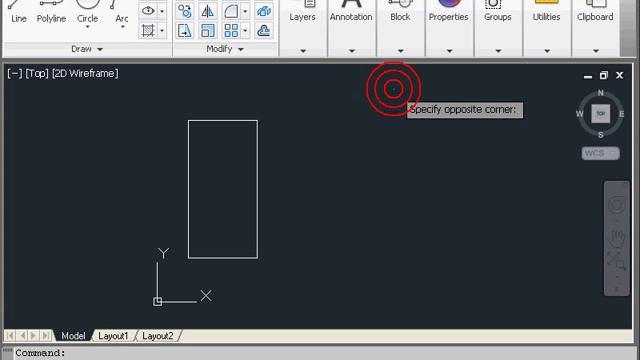Expand the Modify panel title arrow
This screenshot has width=640, height=360.
click(241, 49)
